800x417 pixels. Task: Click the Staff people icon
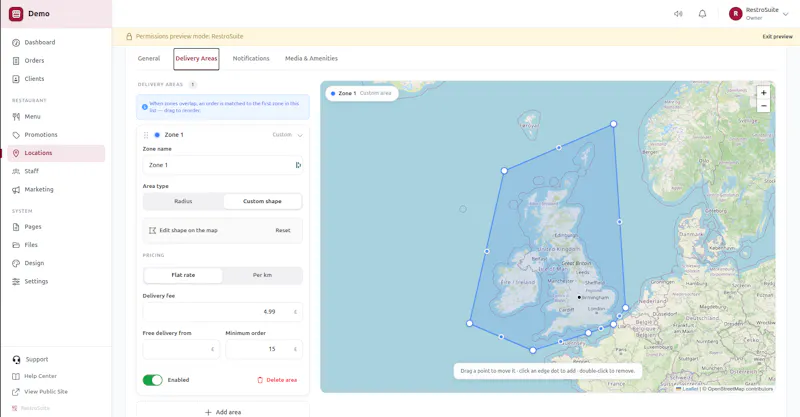[16, 171]
